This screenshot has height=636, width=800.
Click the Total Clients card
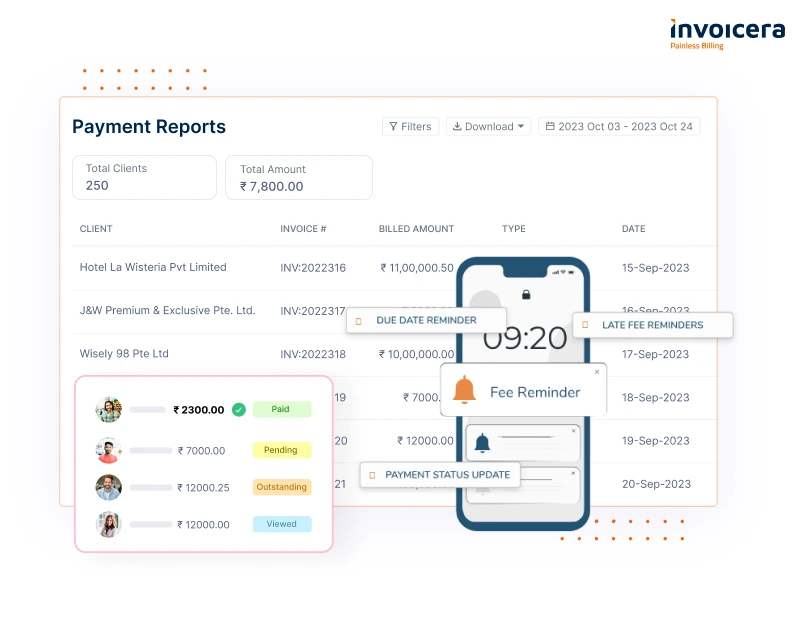click(144, 177)
